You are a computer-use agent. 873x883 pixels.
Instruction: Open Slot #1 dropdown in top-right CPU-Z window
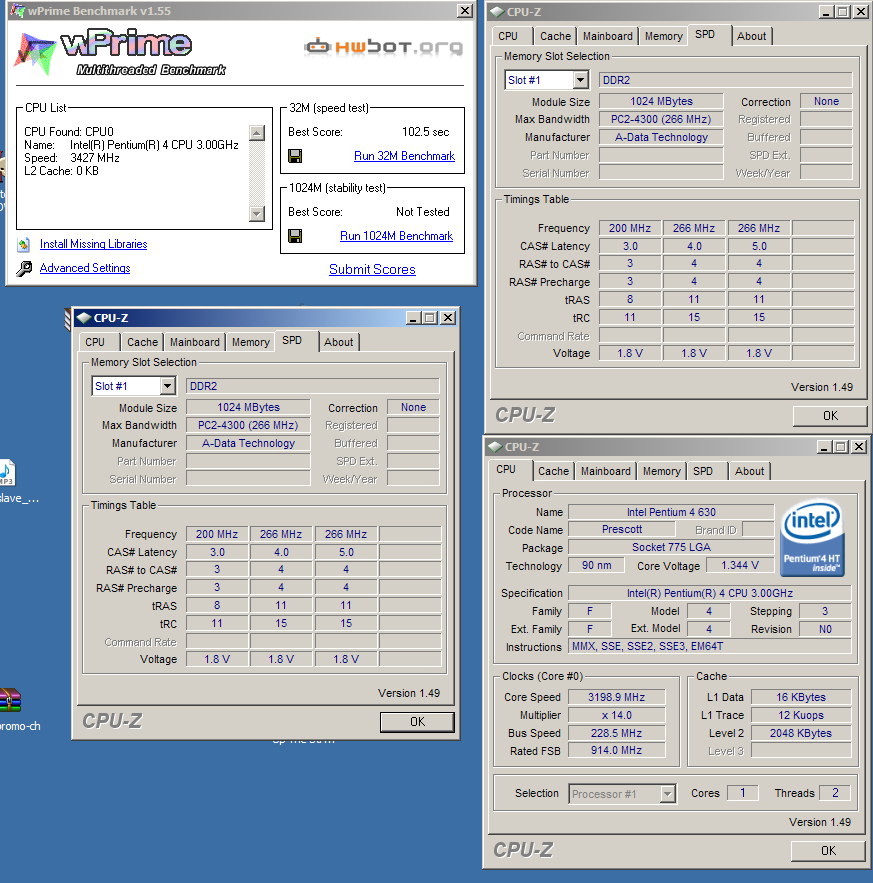581,80
